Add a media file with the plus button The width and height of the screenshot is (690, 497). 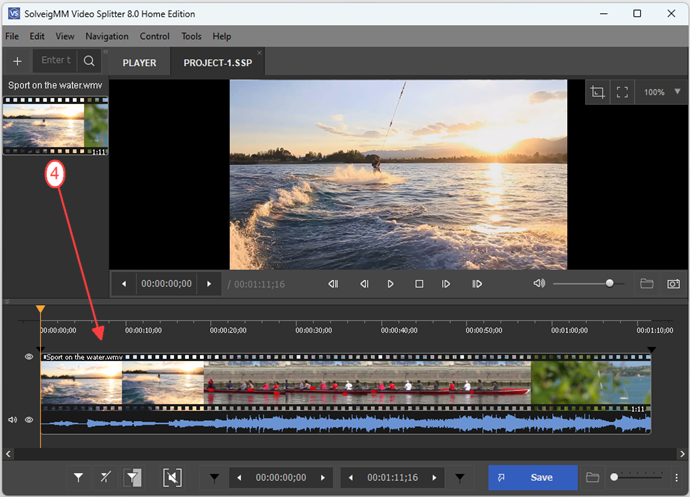tap(18, 61)
